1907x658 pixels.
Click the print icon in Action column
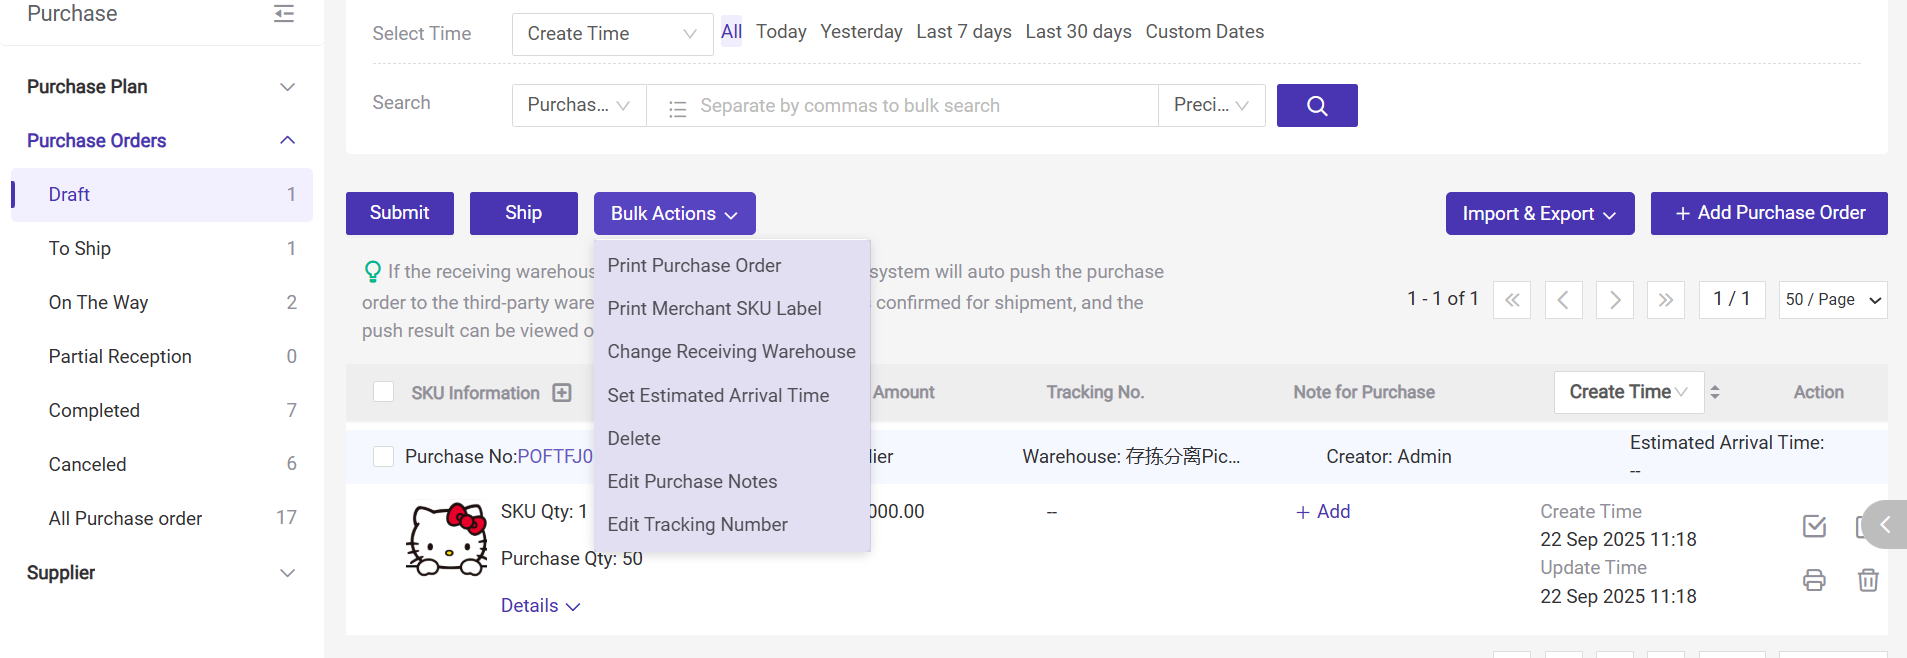click(1814, 580)
